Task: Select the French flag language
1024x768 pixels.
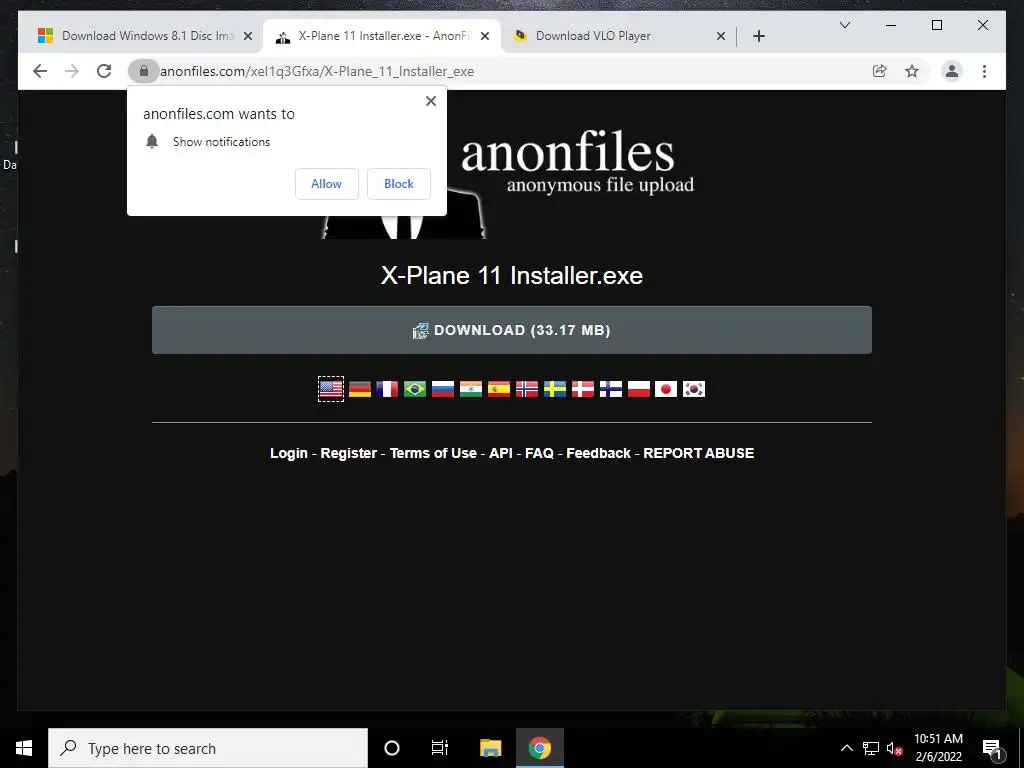Action: point(387,389)
